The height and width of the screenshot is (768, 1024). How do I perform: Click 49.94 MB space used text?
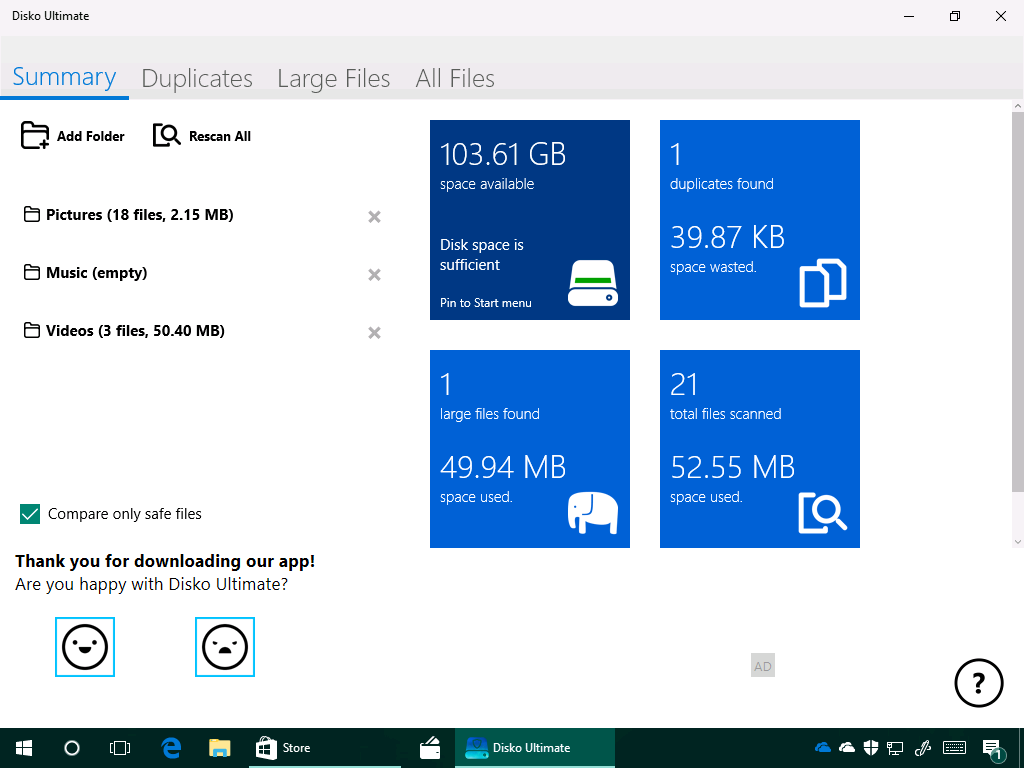[503, 478]
